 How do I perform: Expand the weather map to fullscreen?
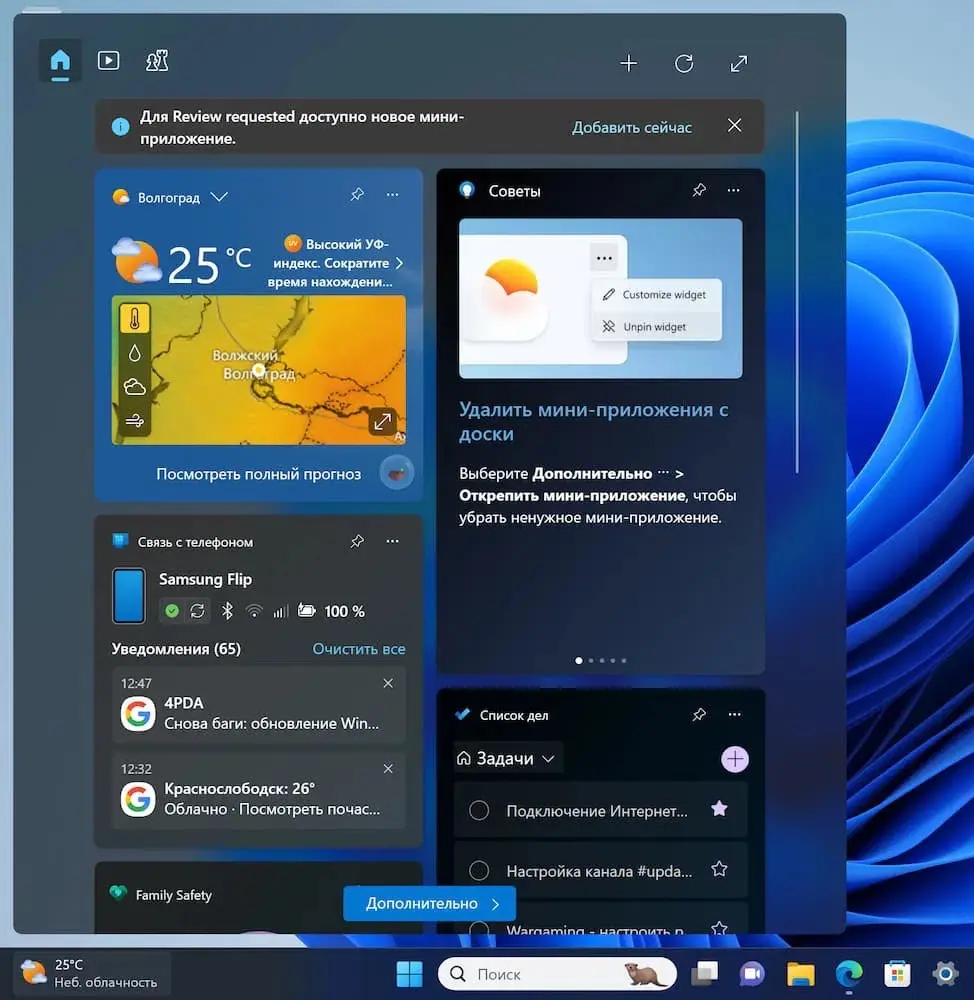point(382,422)
